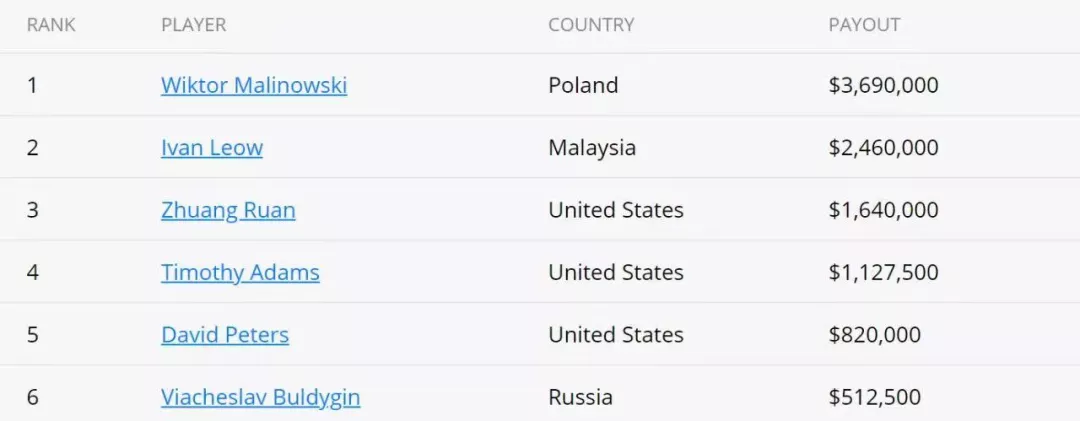Visit Zhuang Ruan's player page
This screenshot has width=1080, height=421.
(x=229, y=210)
